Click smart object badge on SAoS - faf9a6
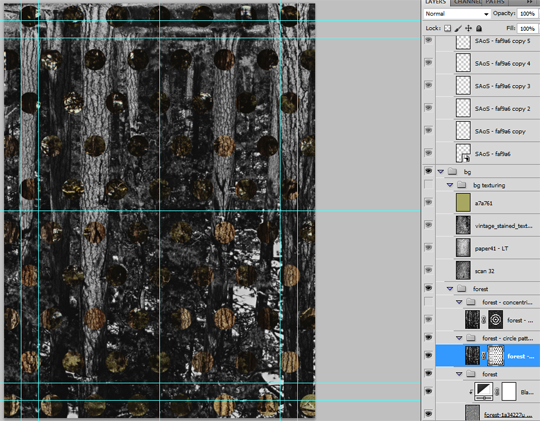The image size is (540, 421). coord(466,158)
